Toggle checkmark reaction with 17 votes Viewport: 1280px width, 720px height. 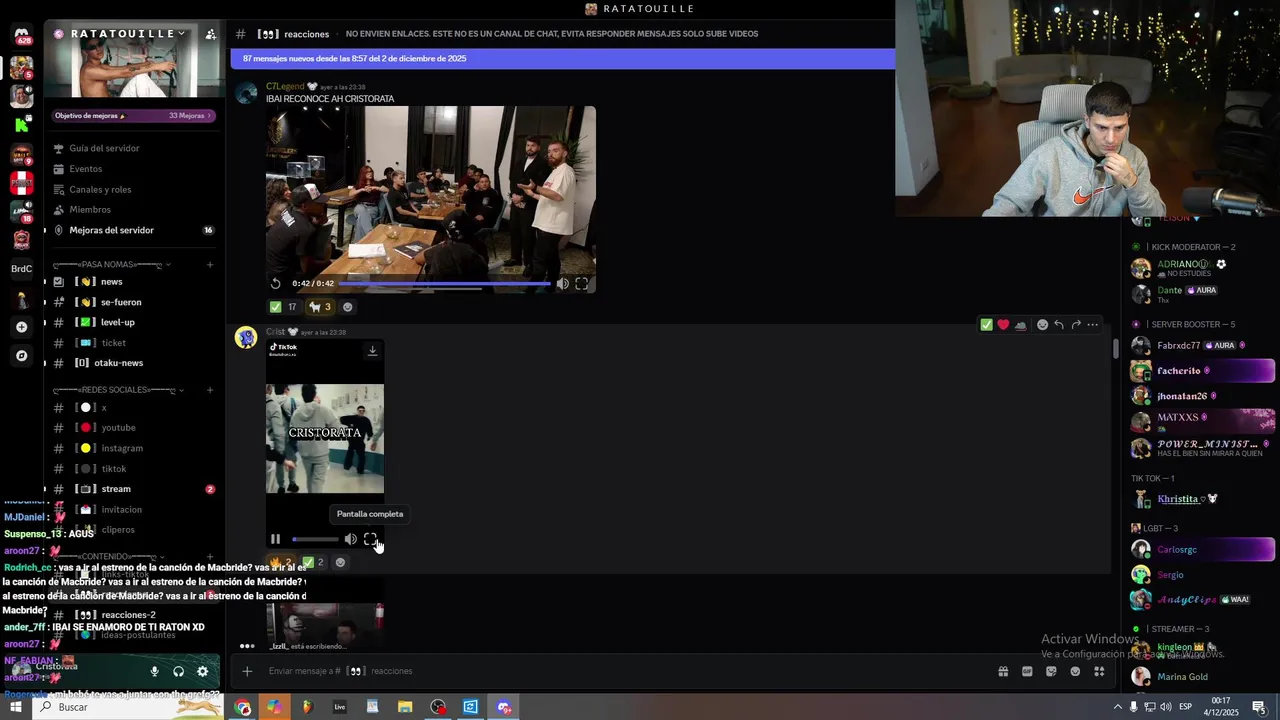pyautogui.click(x=283, y=307)
